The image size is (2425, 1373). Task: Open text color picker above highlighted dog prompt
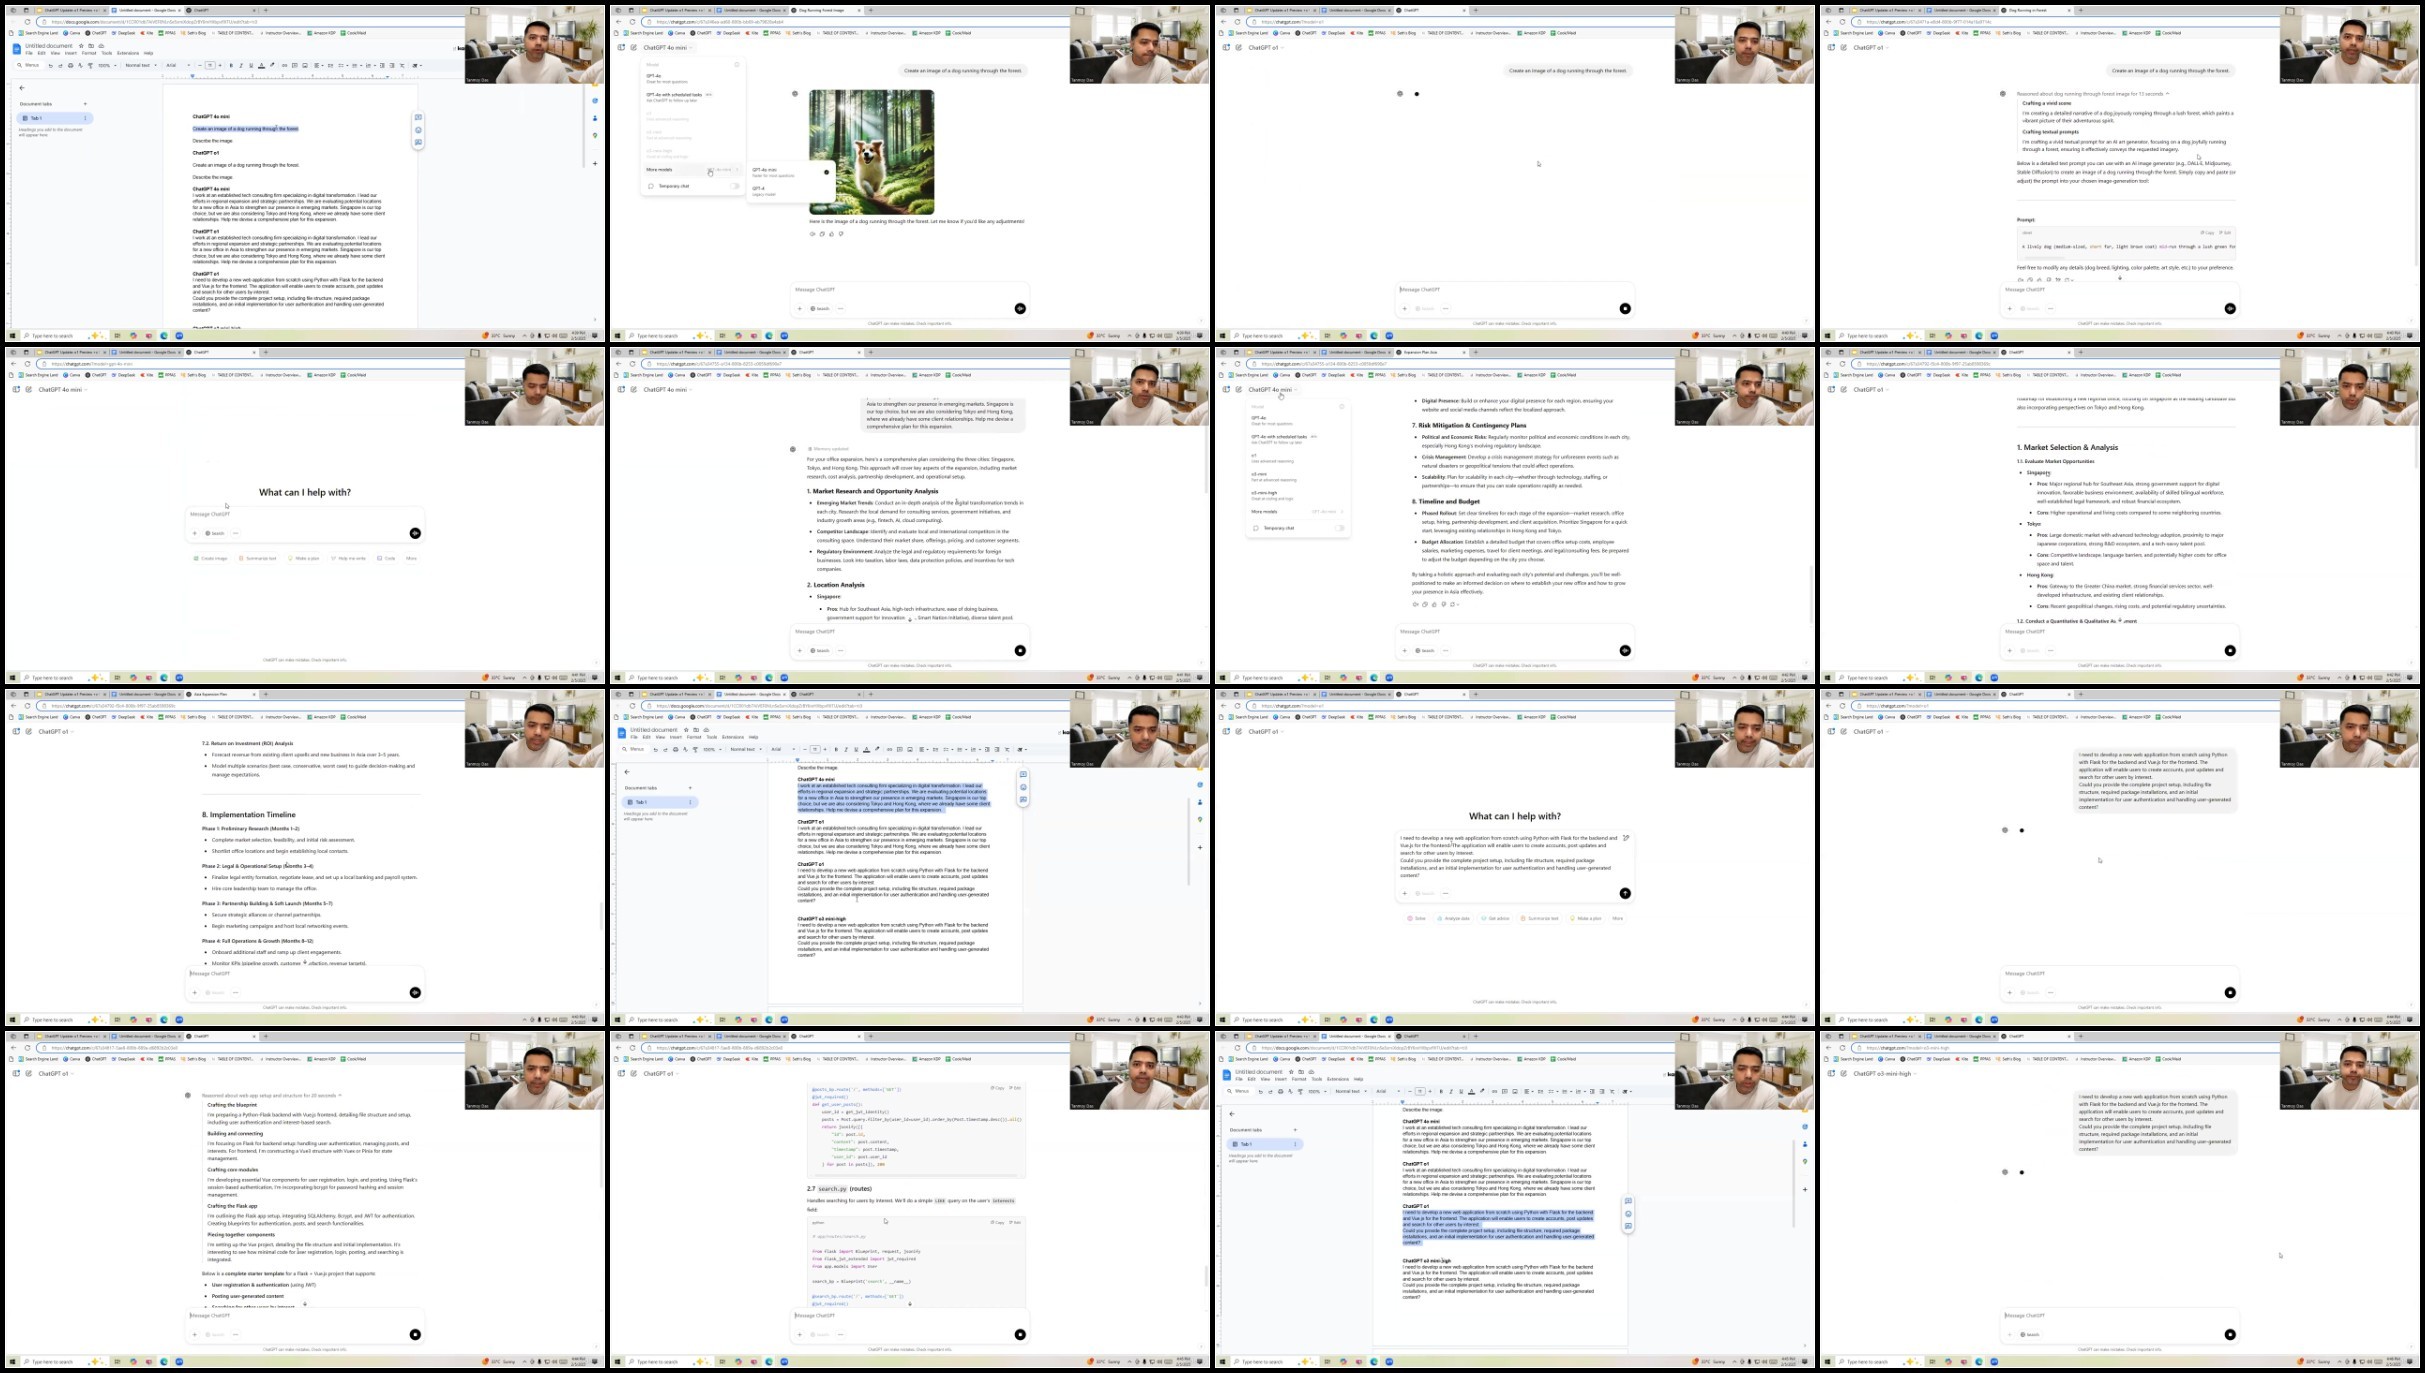(261, 65)
